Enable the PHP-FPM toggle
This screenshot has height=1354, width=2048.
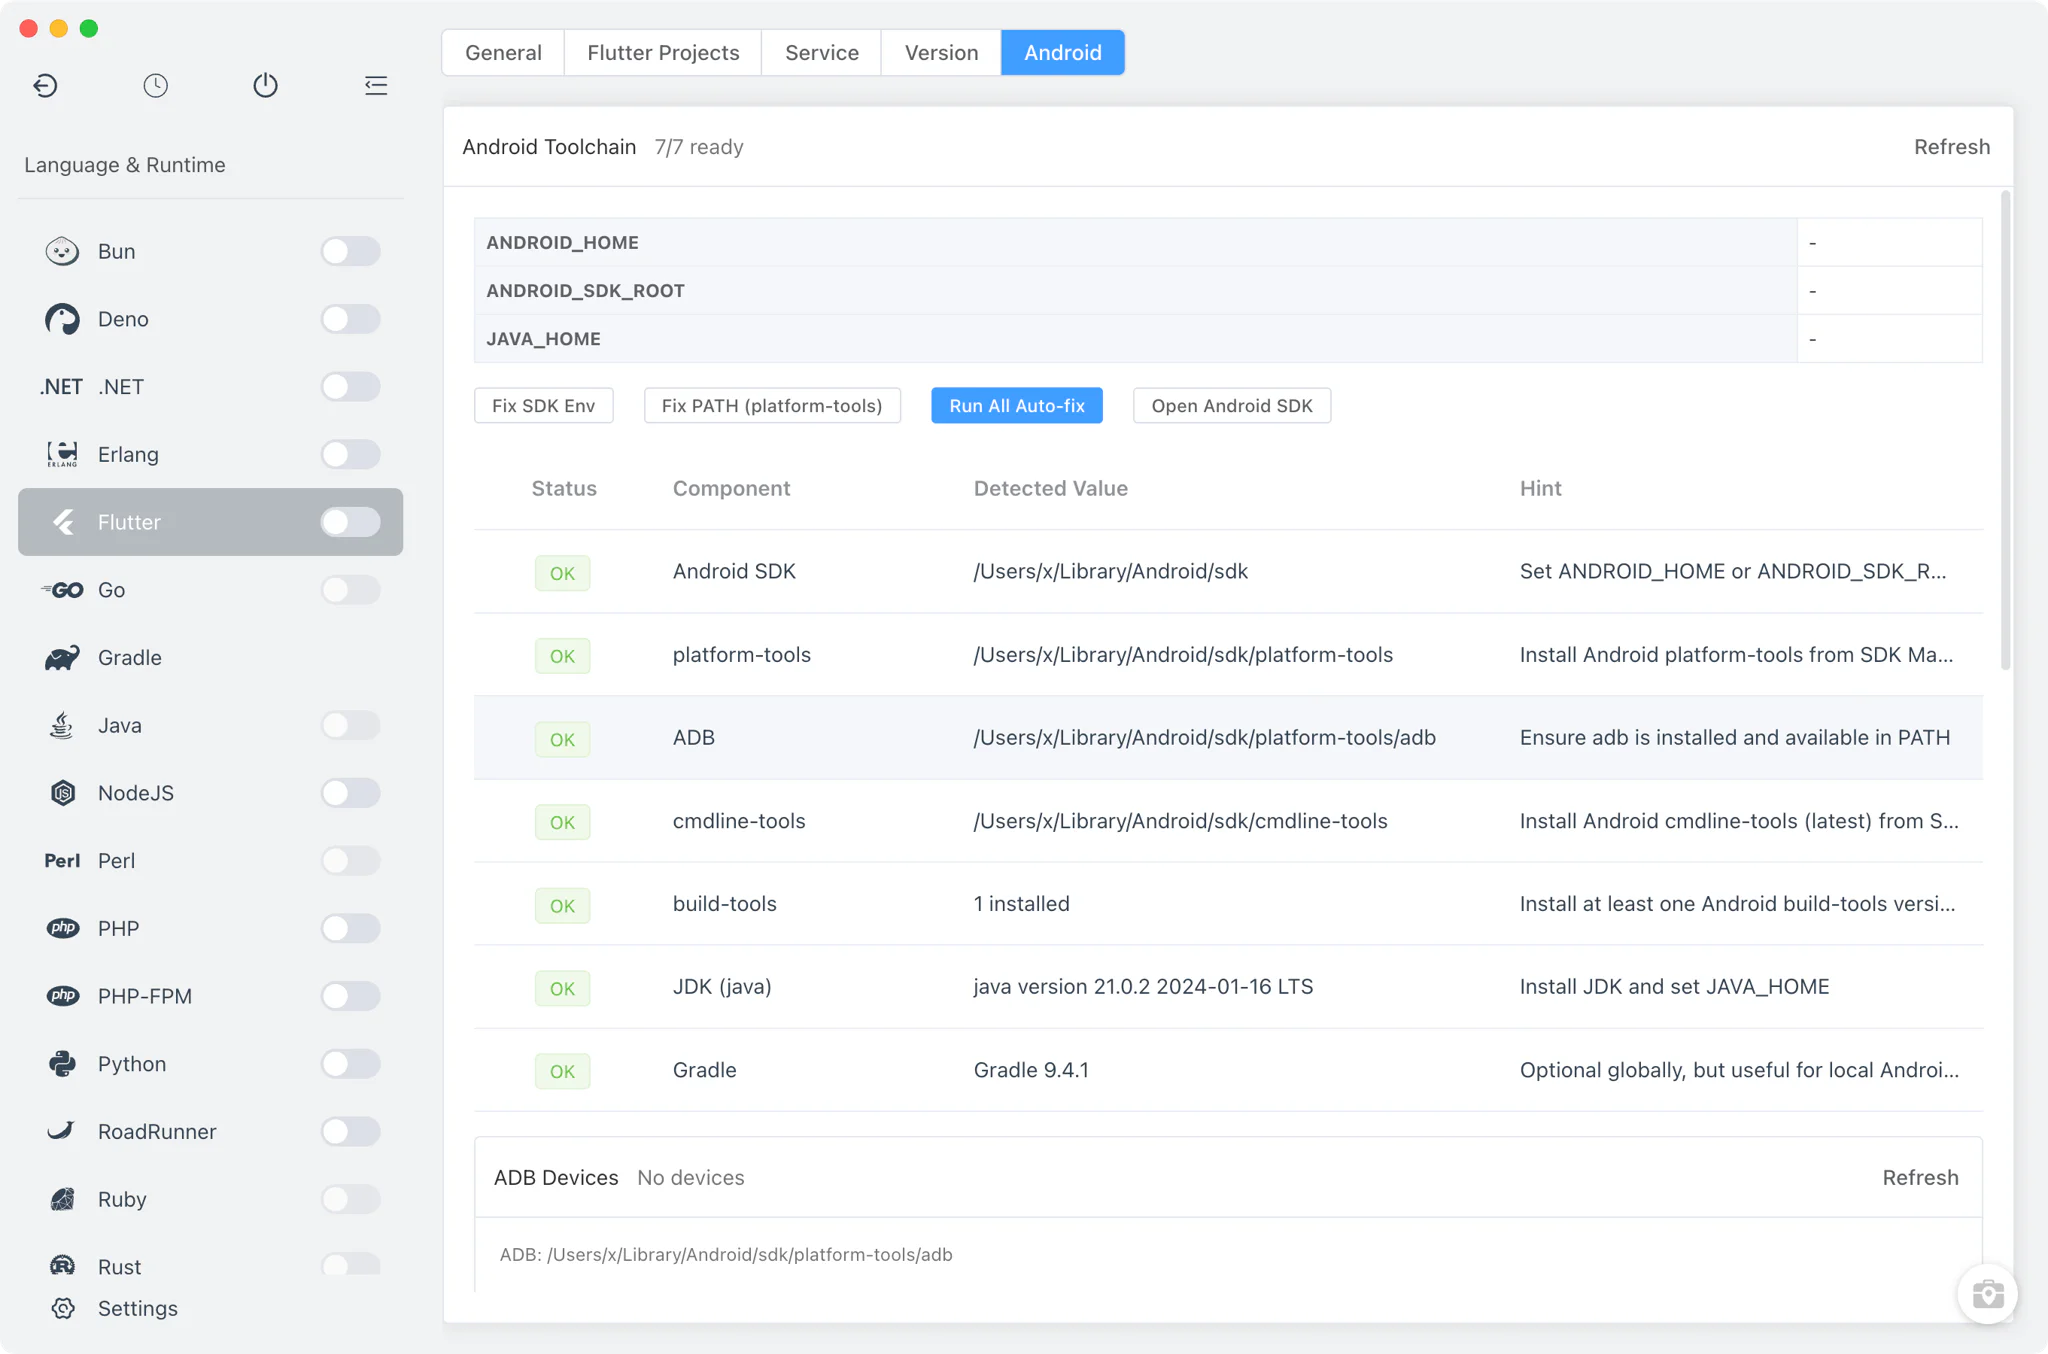350,996
